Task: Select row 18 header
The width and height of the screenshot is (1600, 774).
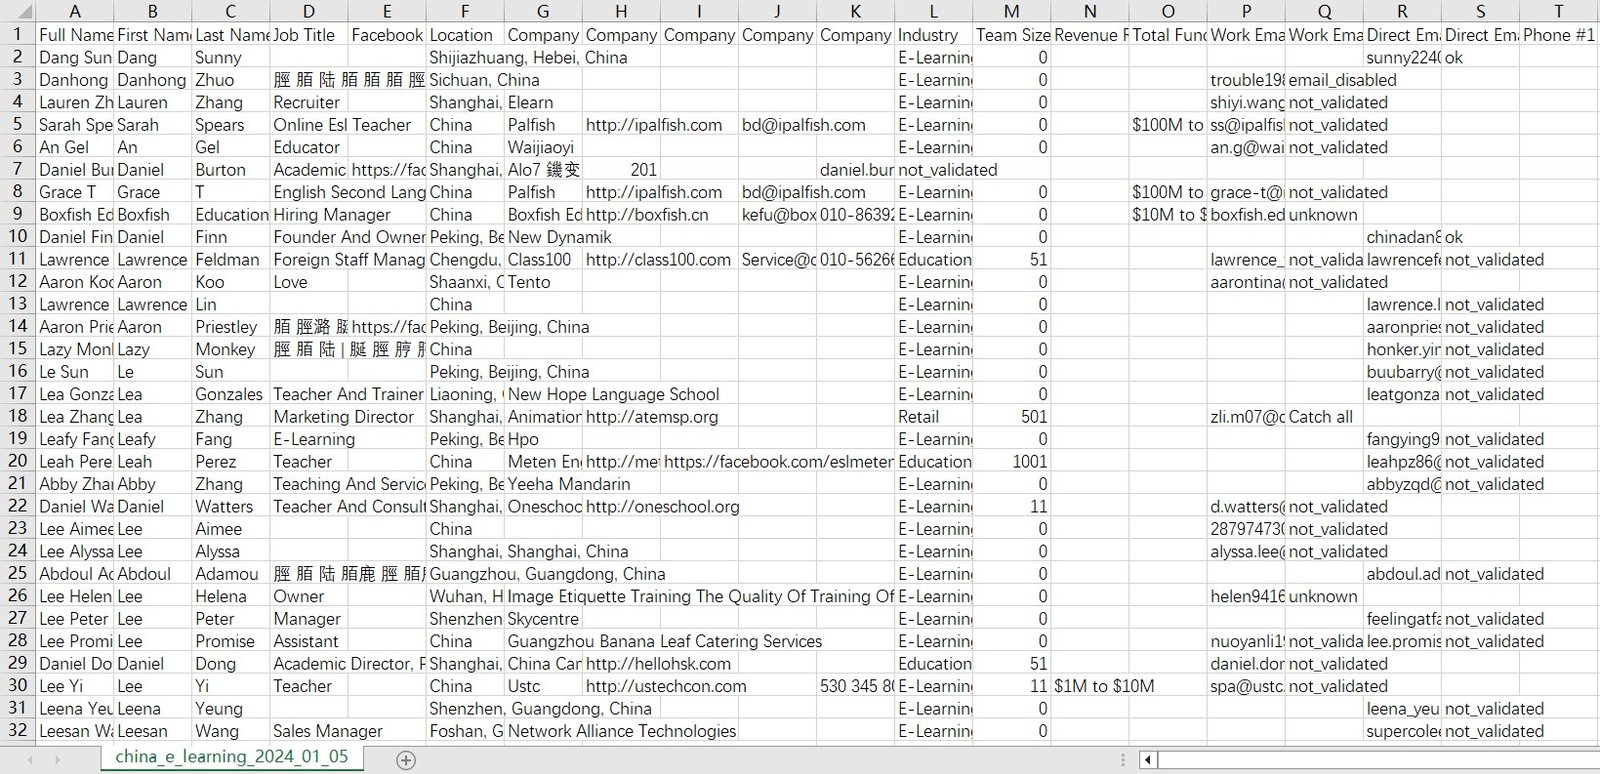Action: tap(17, 416)
